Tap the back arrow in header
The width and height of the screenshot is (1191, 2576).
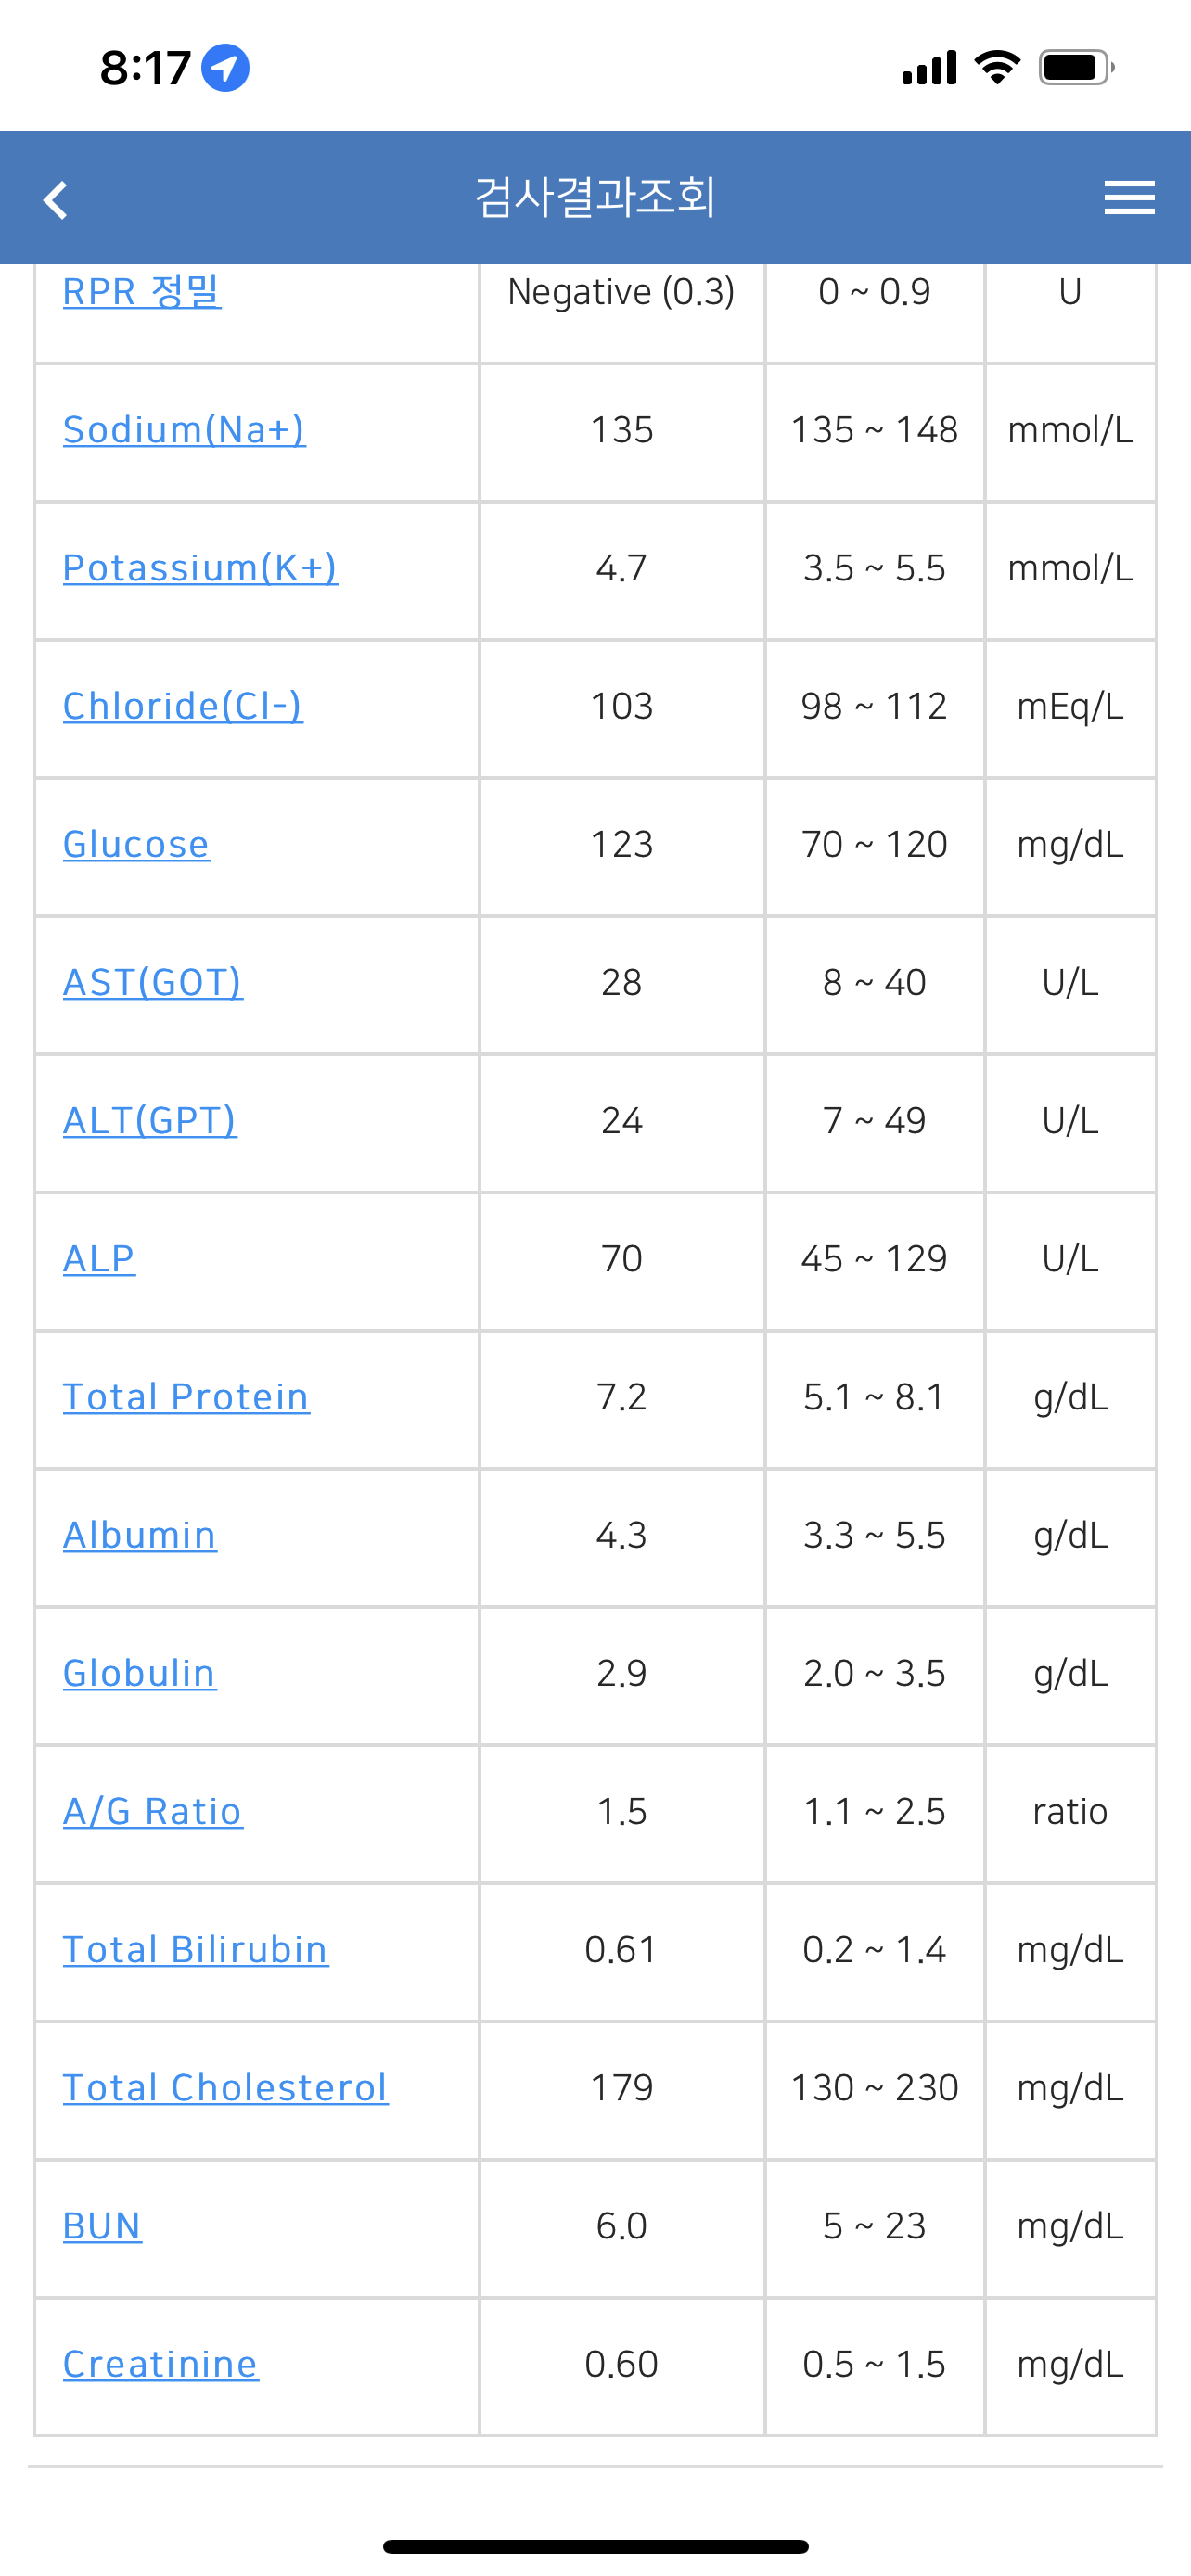pos(56,199)
